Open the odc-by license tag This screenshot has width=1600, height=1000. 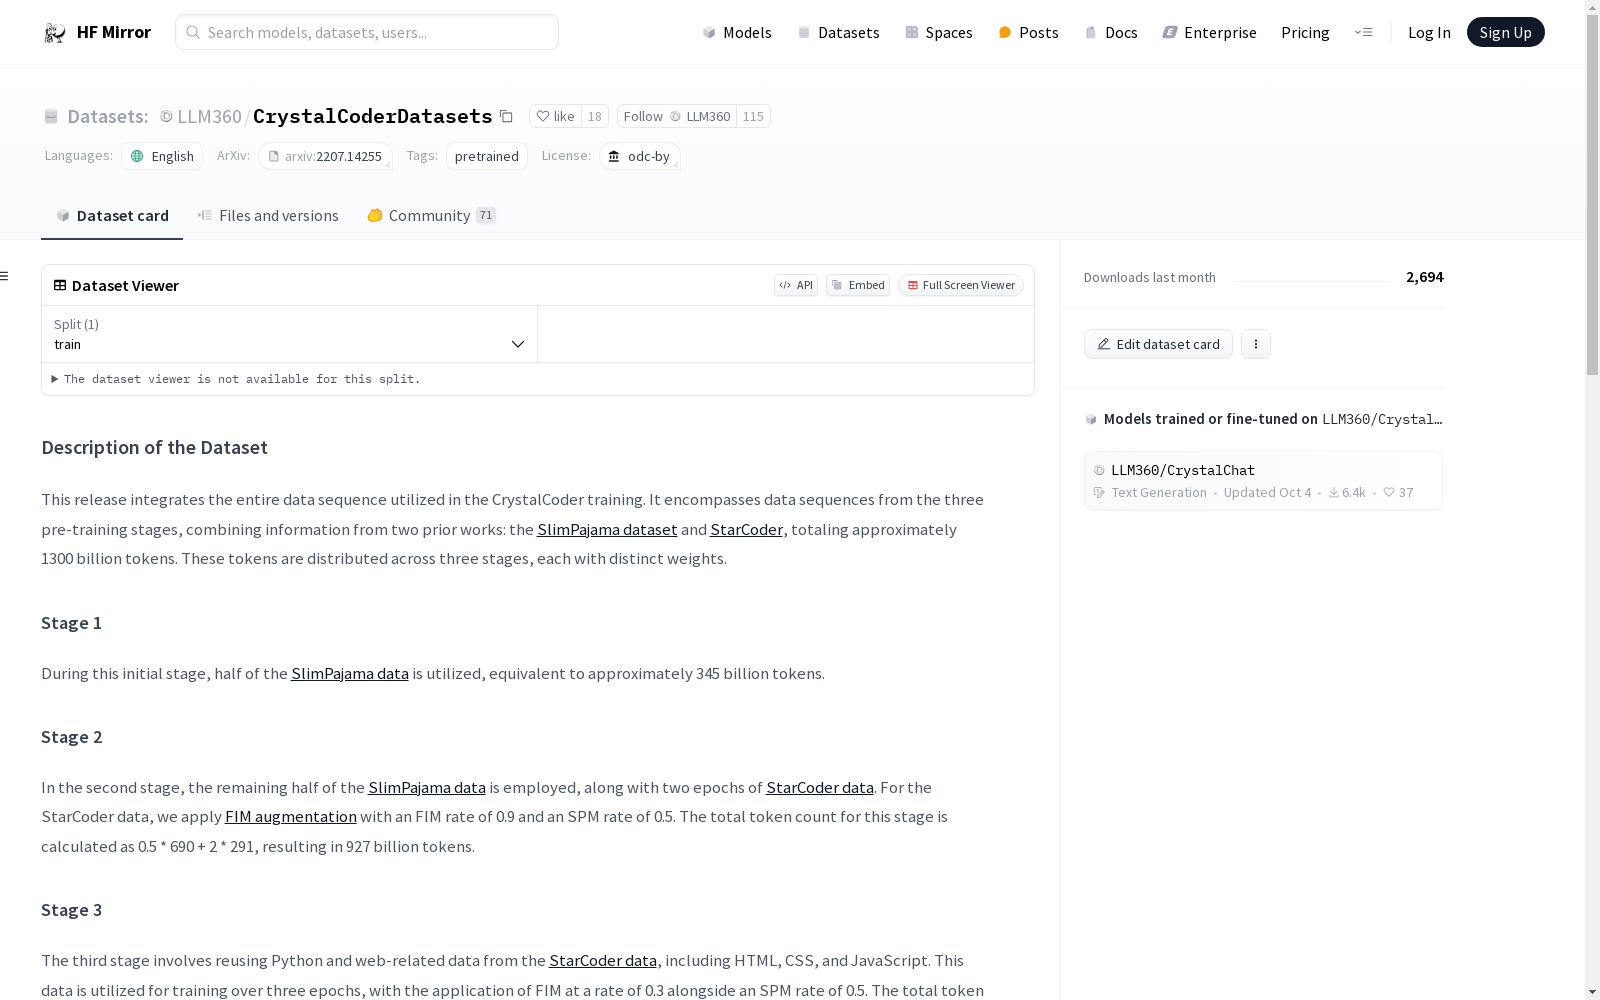pyautogui.click(x=640, y=156)
